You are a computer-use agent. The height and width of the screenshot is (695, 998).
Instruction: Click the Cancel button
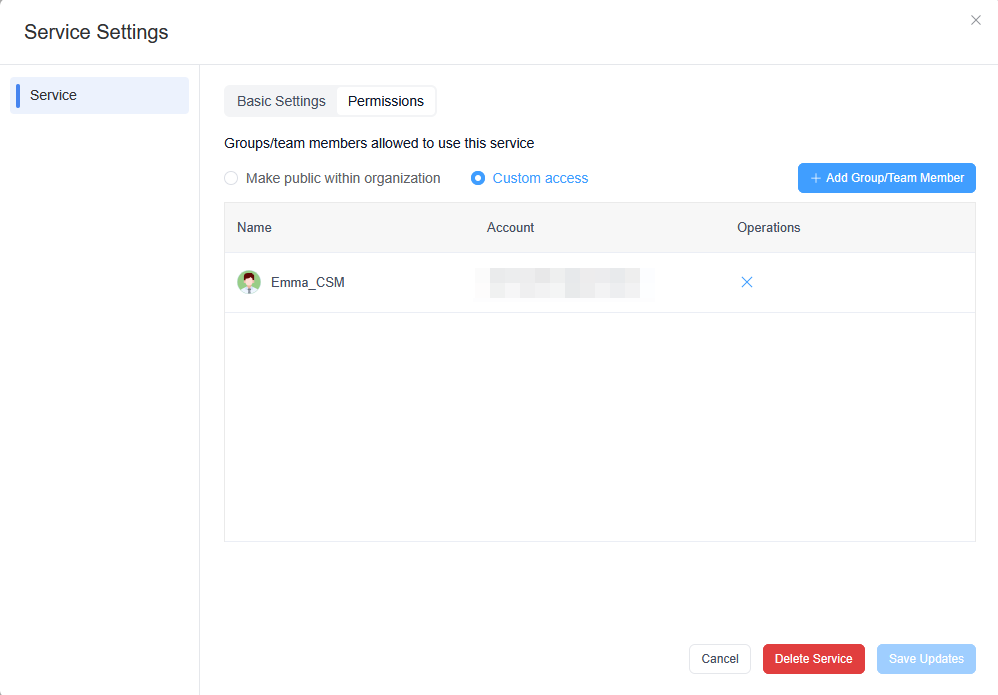(720, 659)
